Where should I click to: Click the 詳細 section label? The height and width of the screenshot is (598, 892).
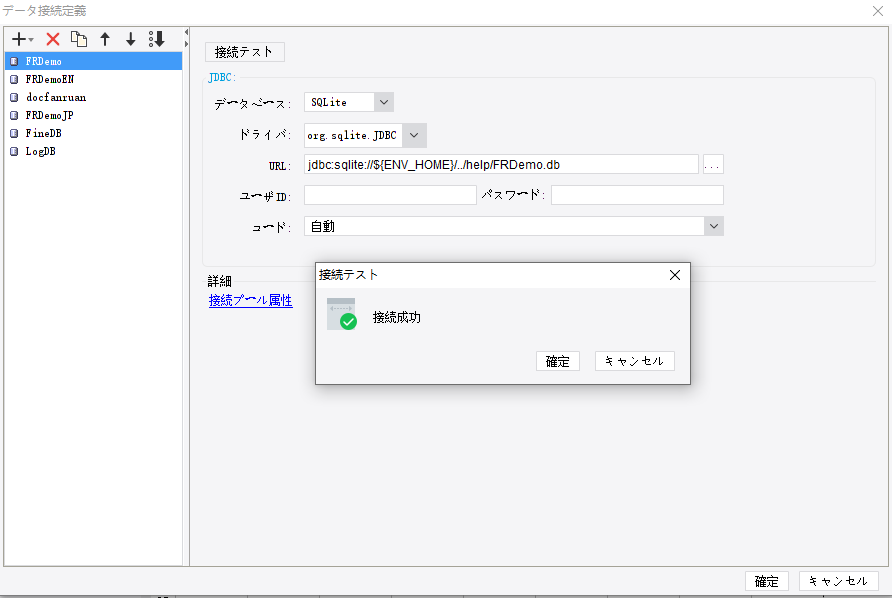[x=220, y=281]
